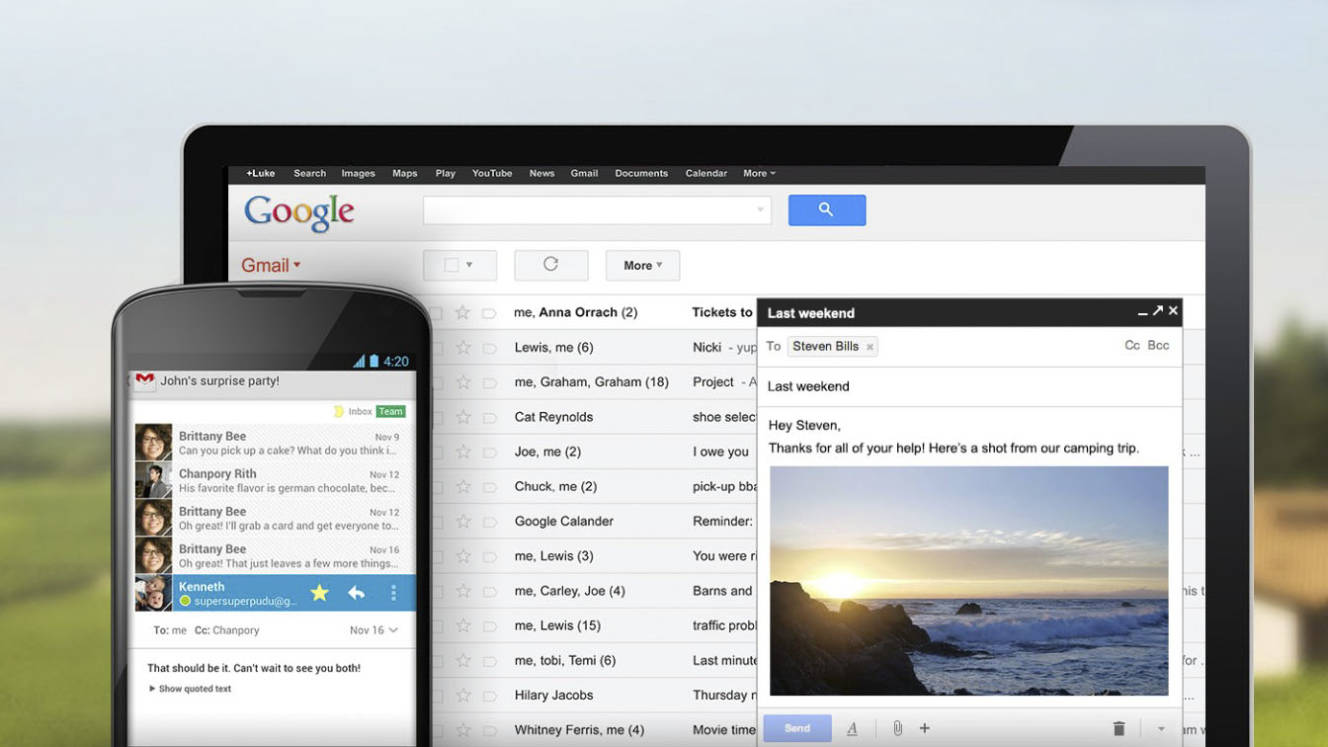Click the refresh inbox button

point(551,265)
